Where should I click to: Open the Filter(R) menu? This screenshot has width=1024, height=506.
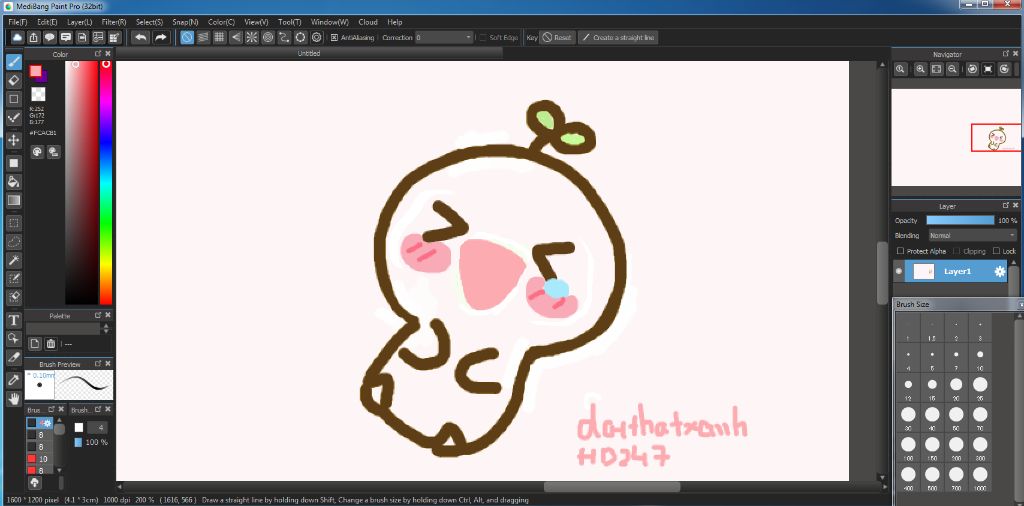click(x=114, y=22)
